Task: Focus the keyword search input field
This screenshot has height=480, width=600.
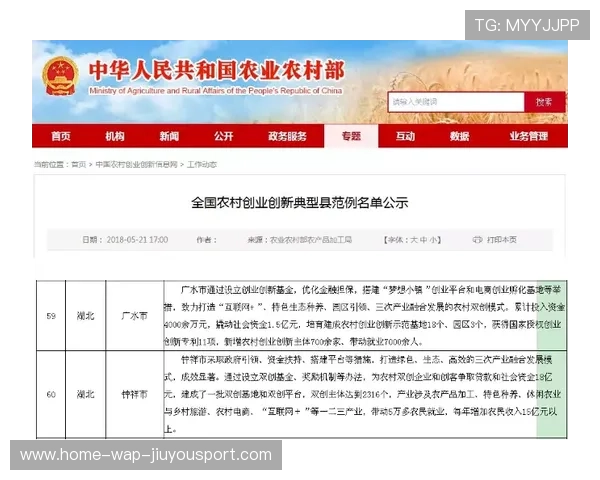Action: pyautogui.click(x=456, y=102)
